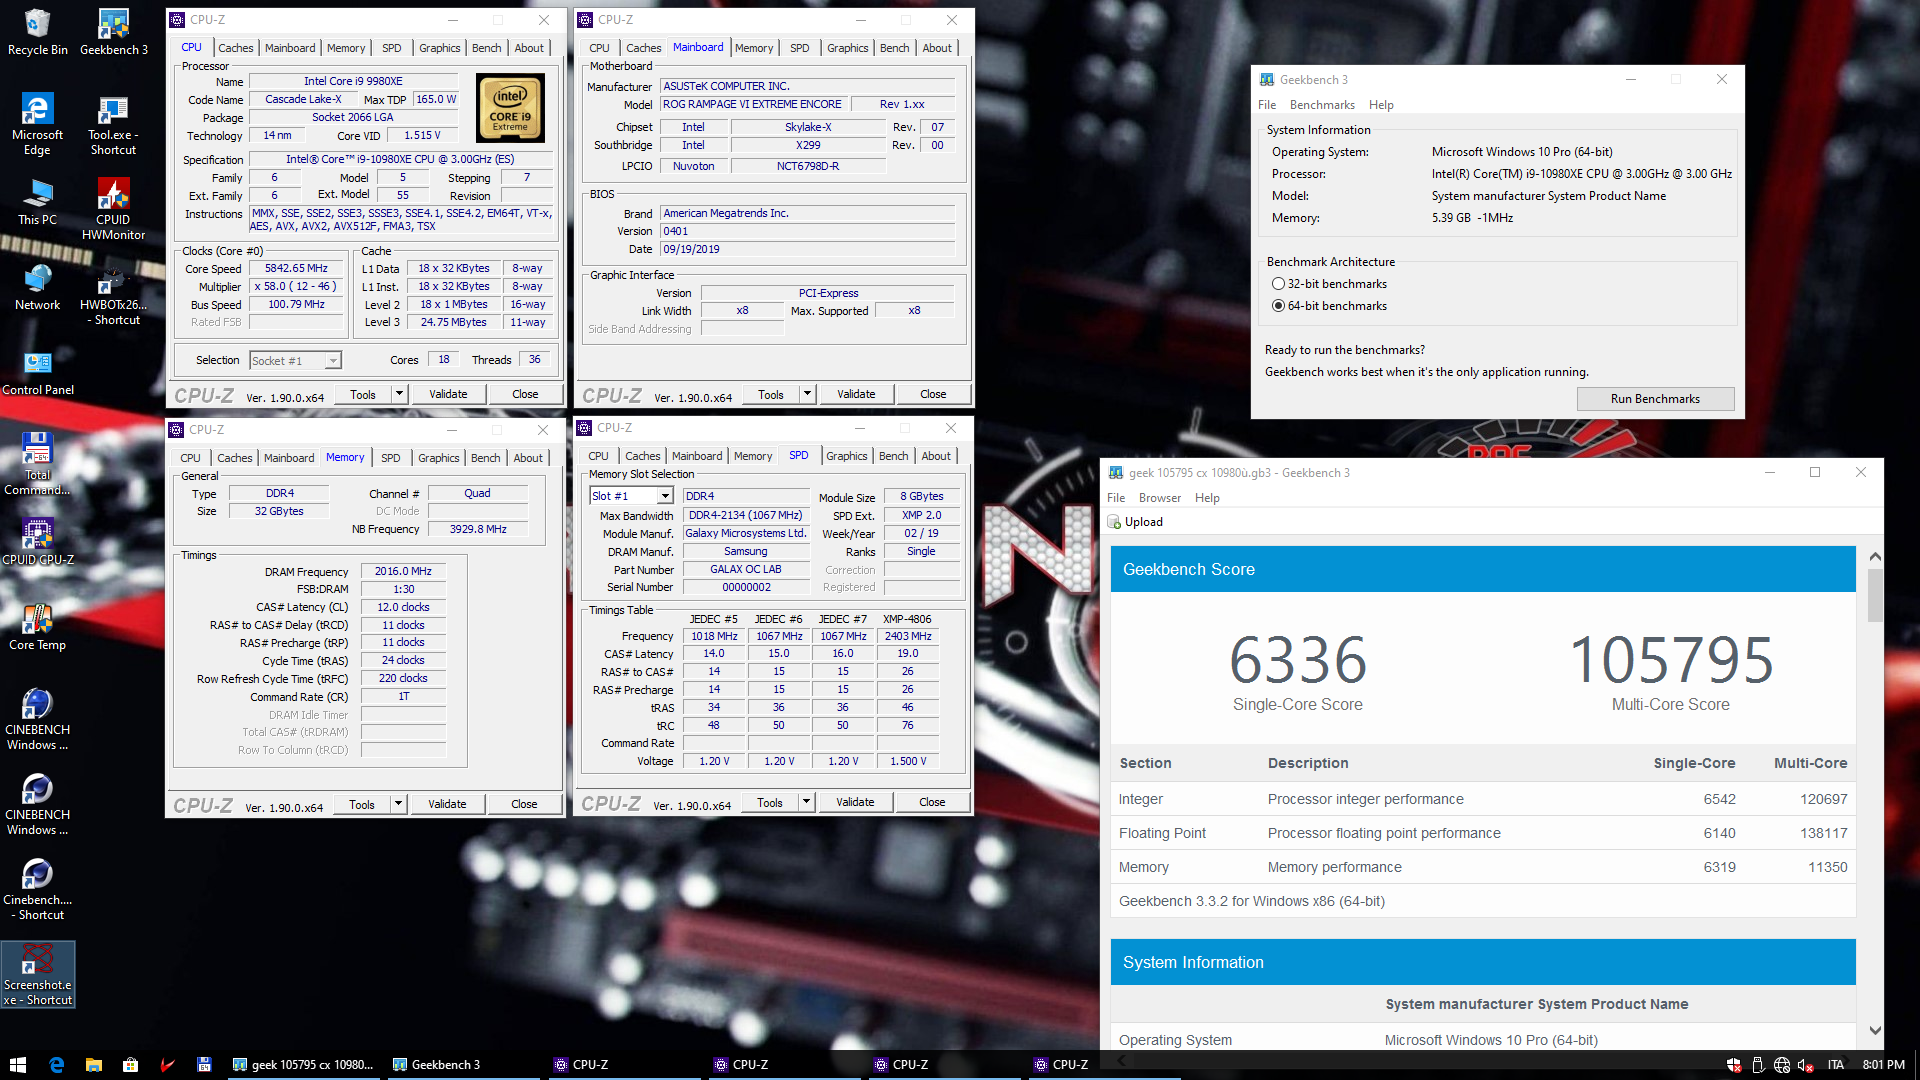Image resolution: width=1920 pixels, height=1080 pixels.
Task: Launch Total Commander desktop icon
Action: pos(38,463)
